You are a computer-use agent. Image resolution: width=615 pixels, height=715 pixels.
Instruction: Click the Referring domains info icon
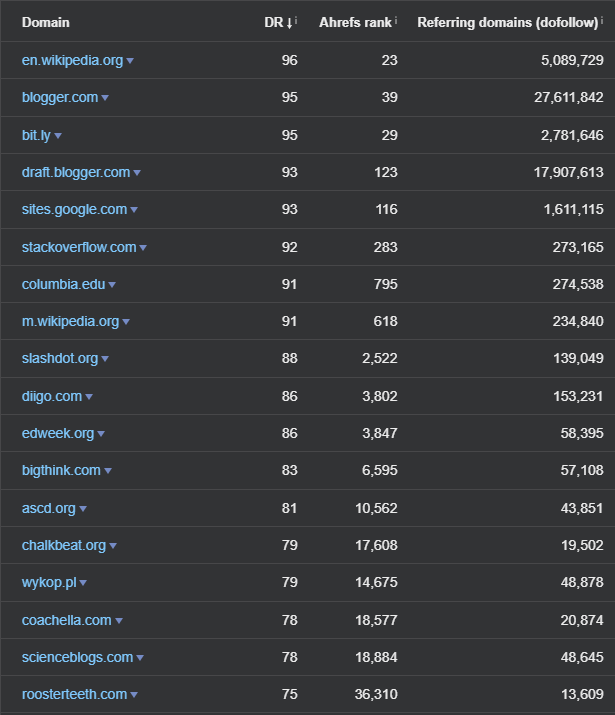click(x=603, y=19)
